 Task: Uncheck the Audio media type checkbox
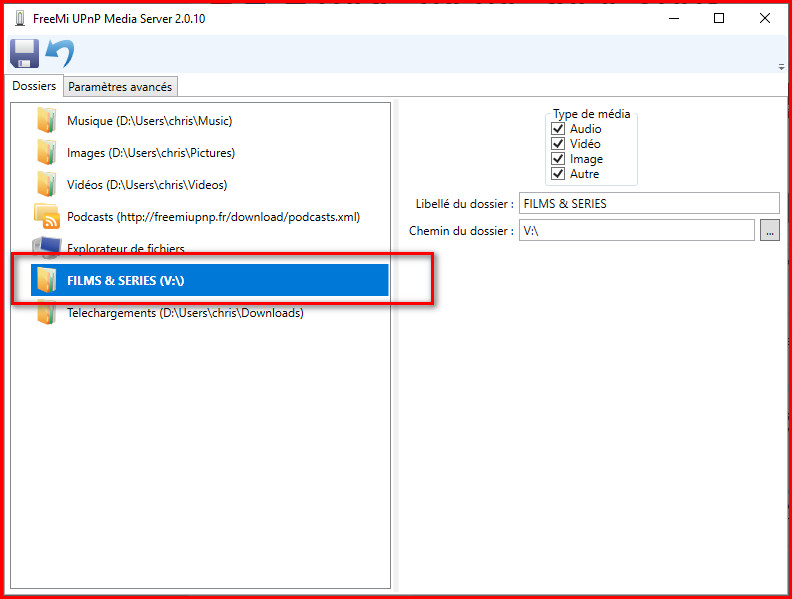click(558, 129)
